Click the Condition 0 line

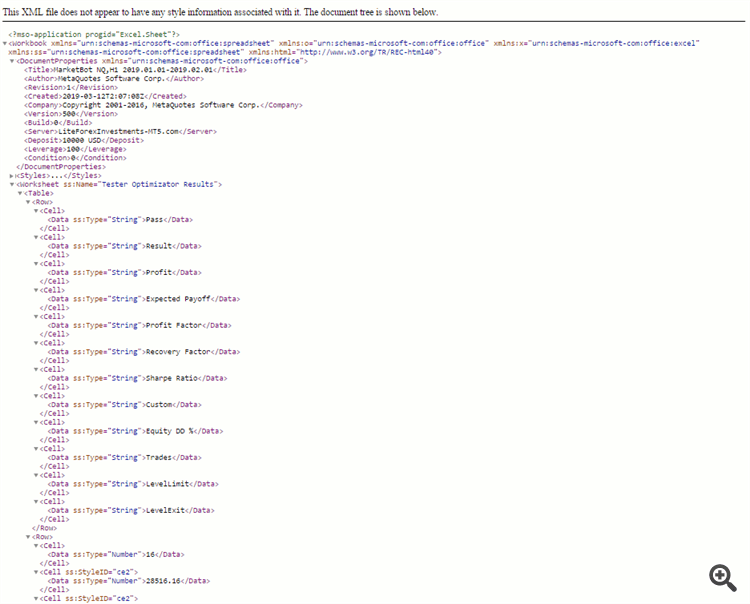pos(75,158)
